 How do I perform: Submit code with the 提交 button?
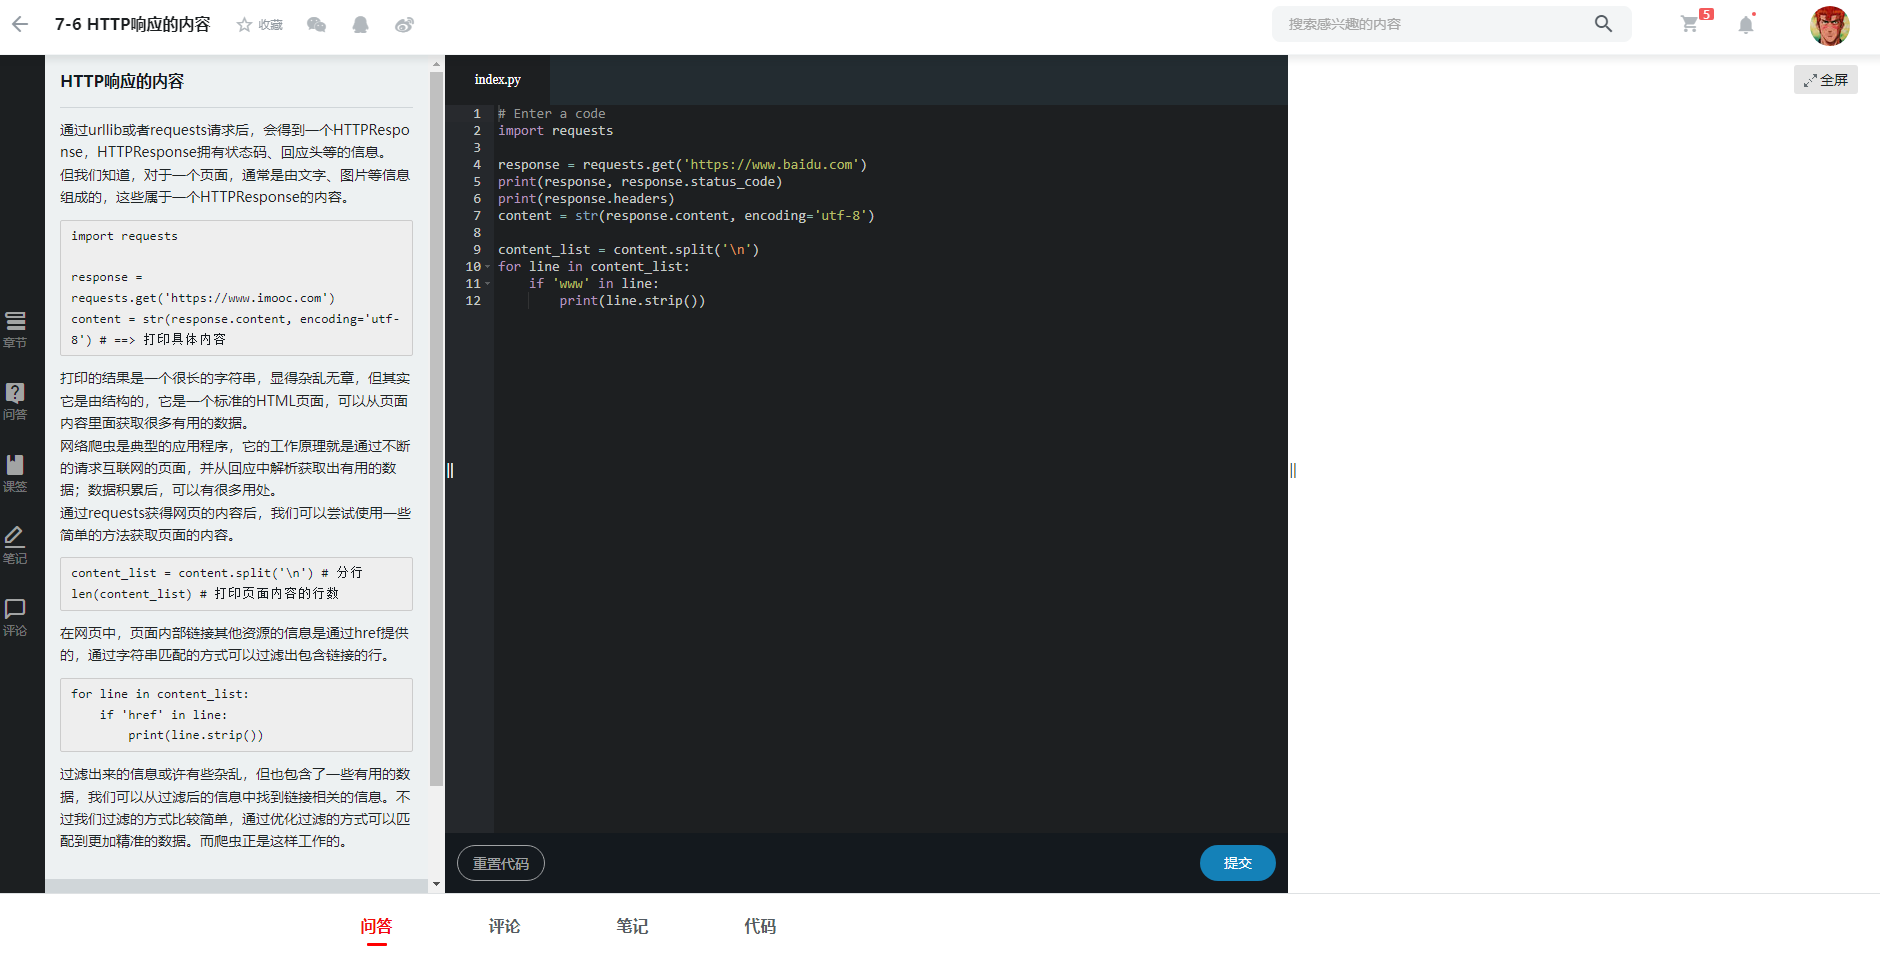[x=1238, y=863]
